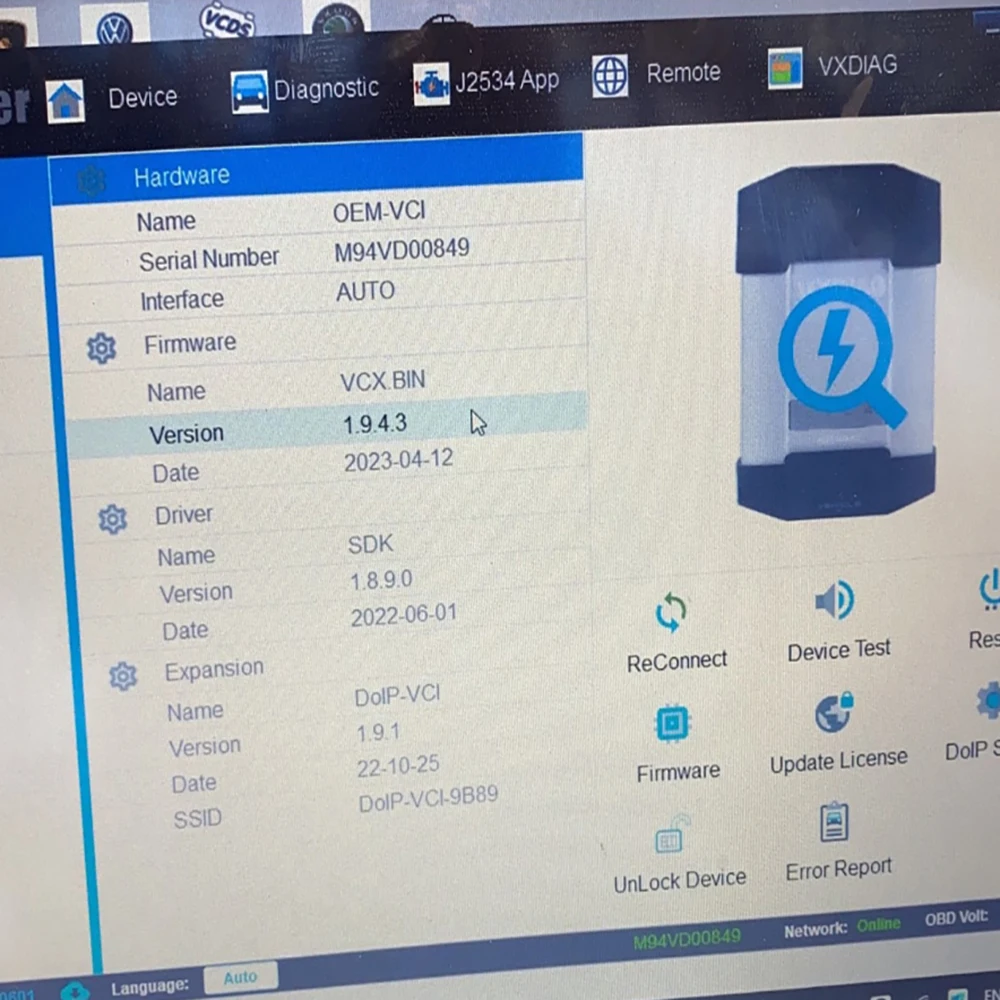Screen dimensions: 1000x1000
Task: Click the Error Report clipboard icon
Action: (834, 823)
